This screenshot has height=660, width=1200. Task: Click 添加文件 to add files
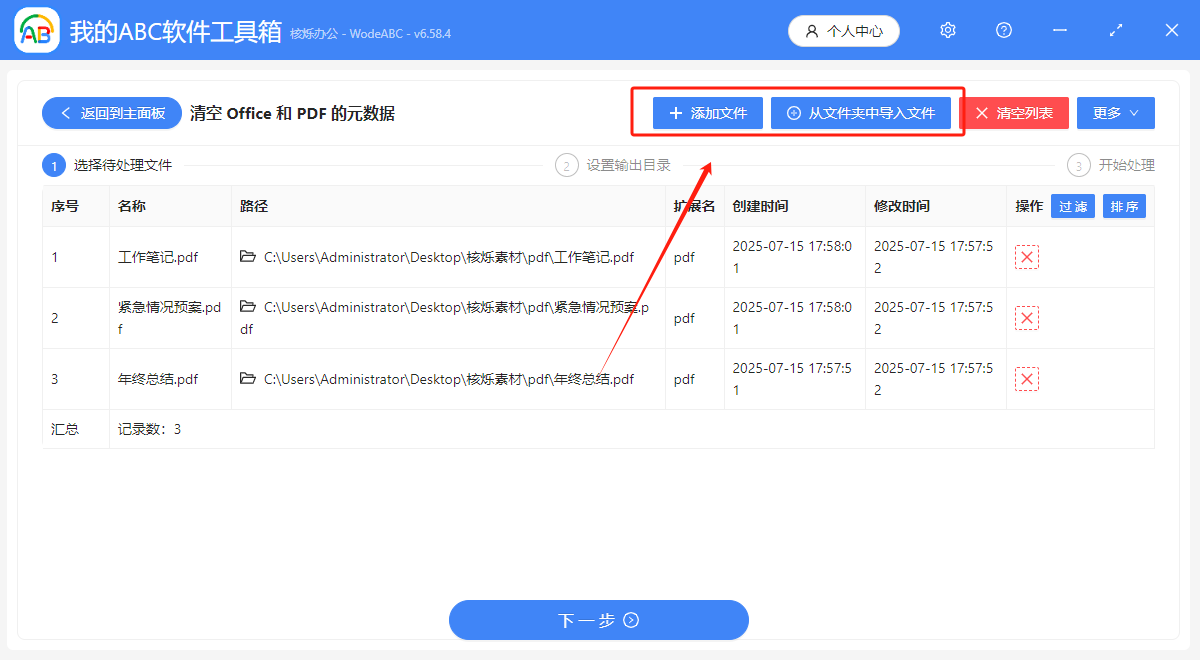(x=708, y=113)
